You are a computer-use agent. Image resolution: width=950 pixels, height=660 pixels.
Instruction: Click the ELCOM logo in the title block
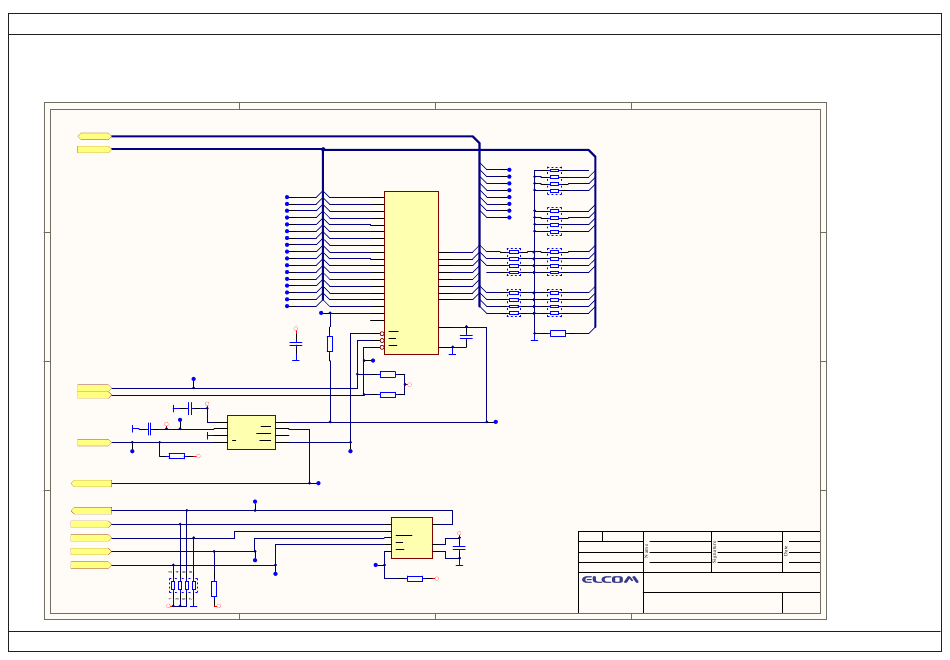click(610, 579)
